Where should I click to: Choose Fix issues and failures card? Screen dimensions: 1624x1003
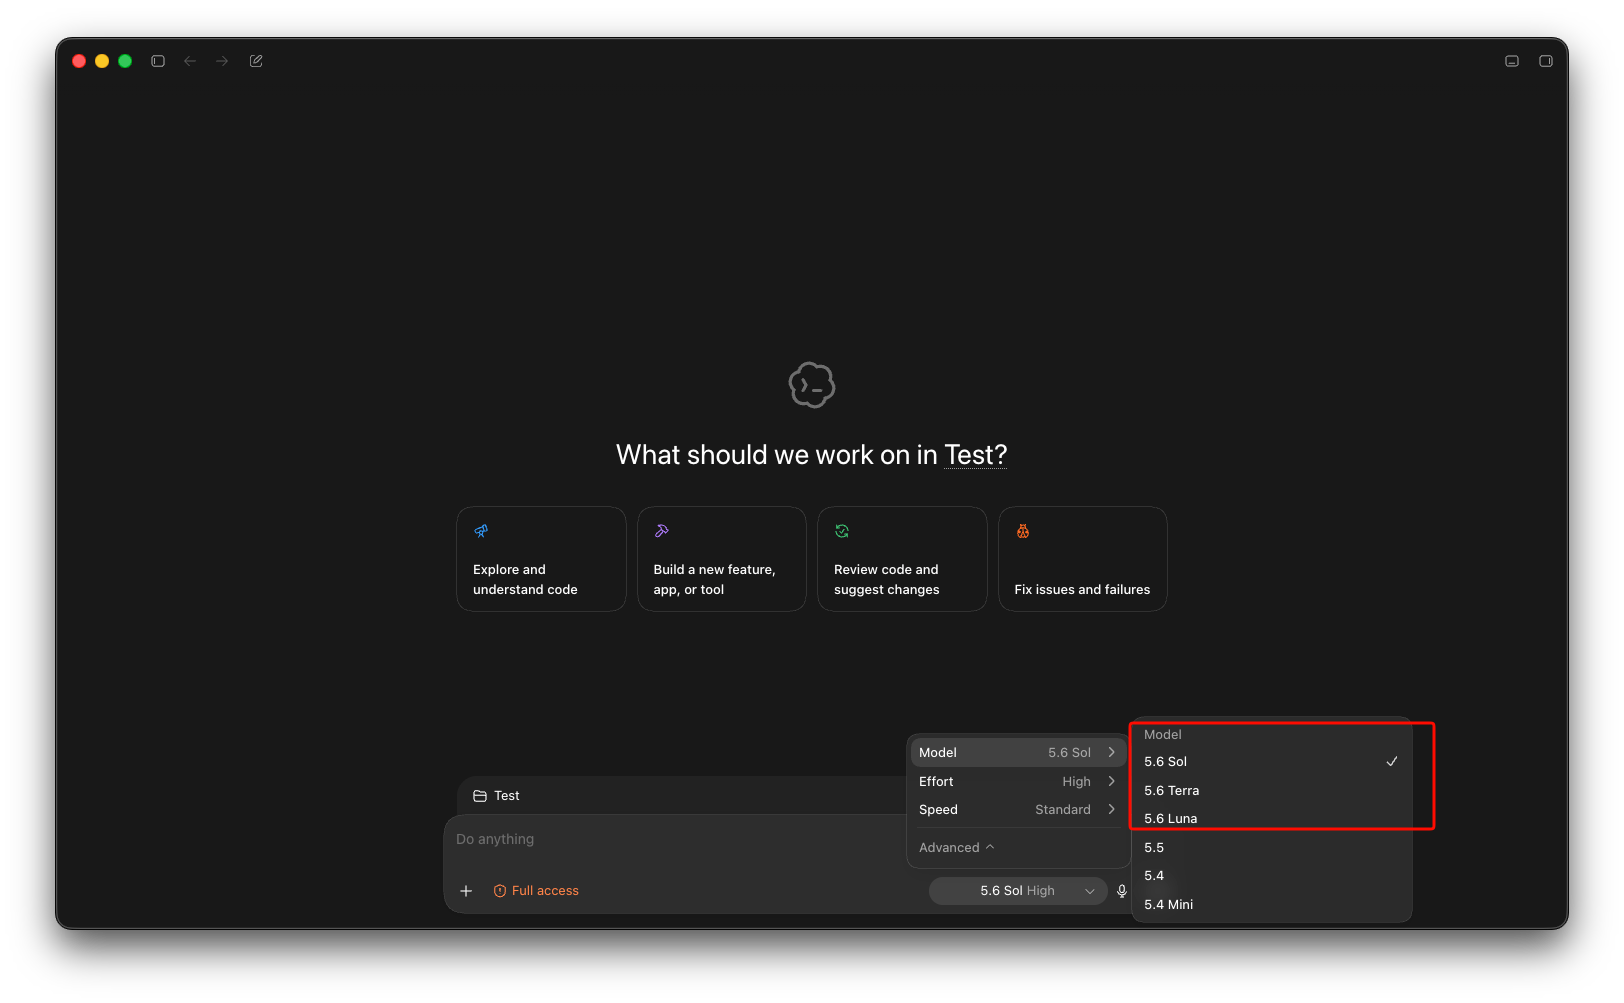(1082, 559)
